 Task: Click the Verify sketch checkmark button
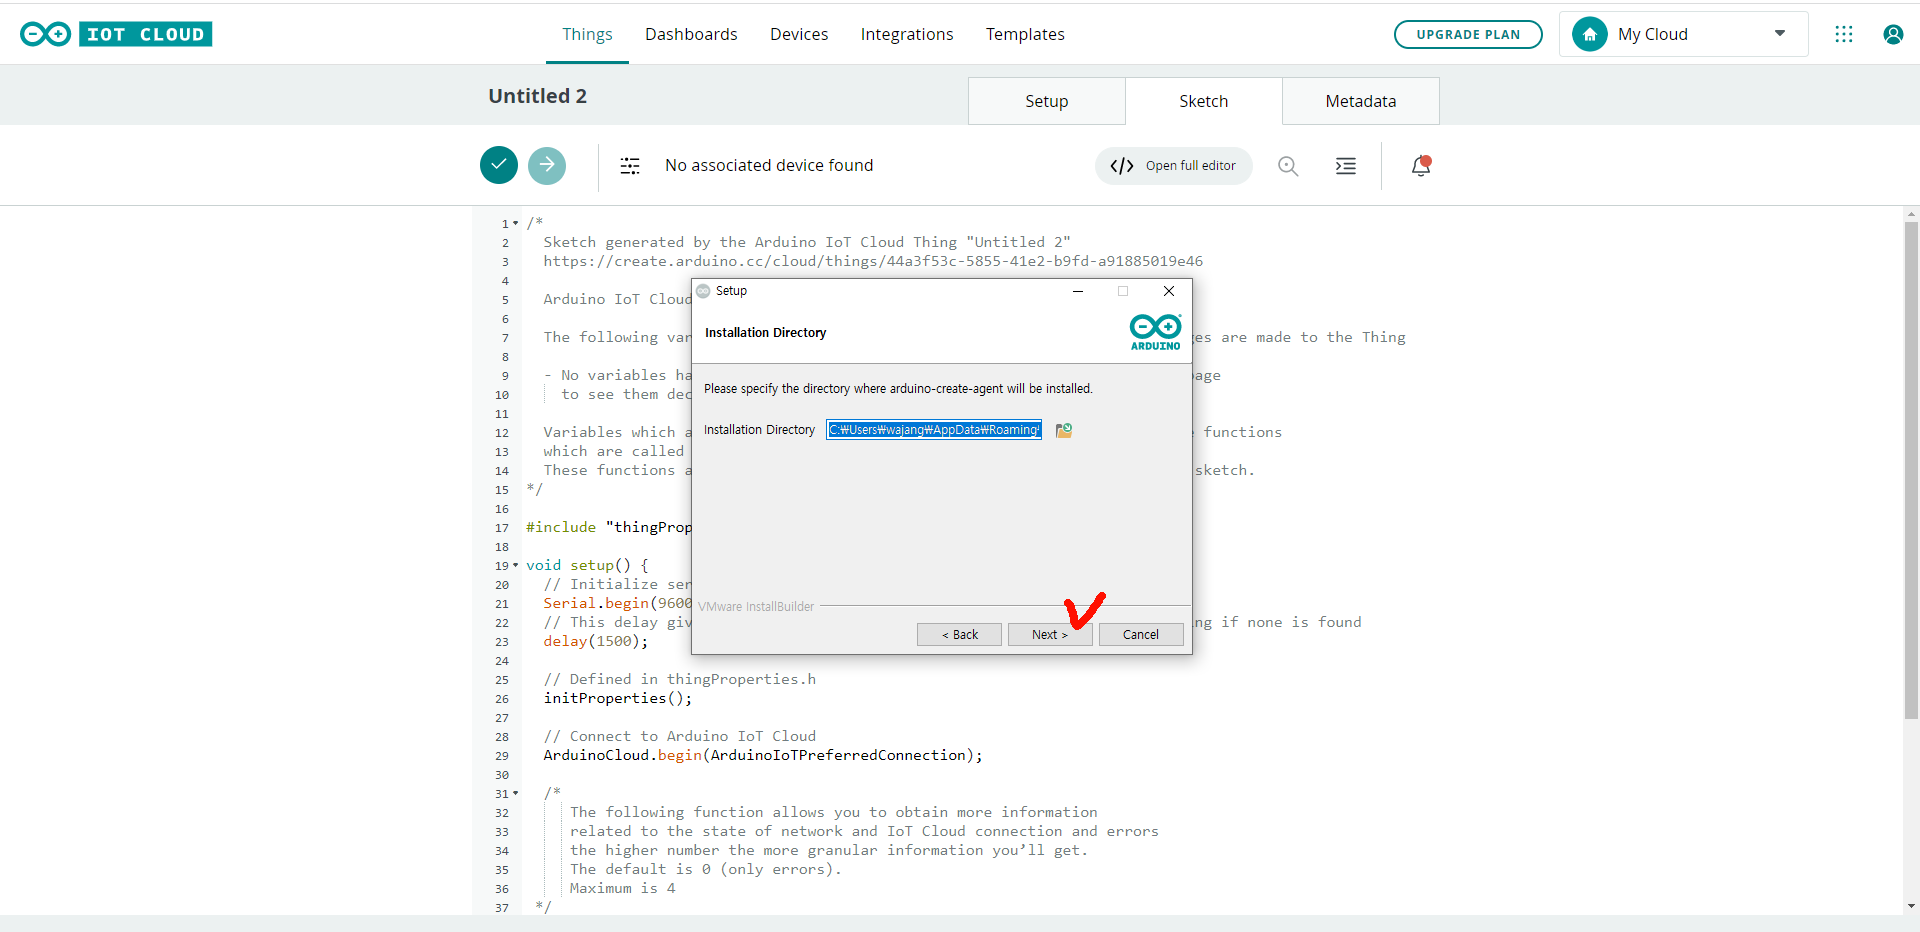[x=499, y=165]
